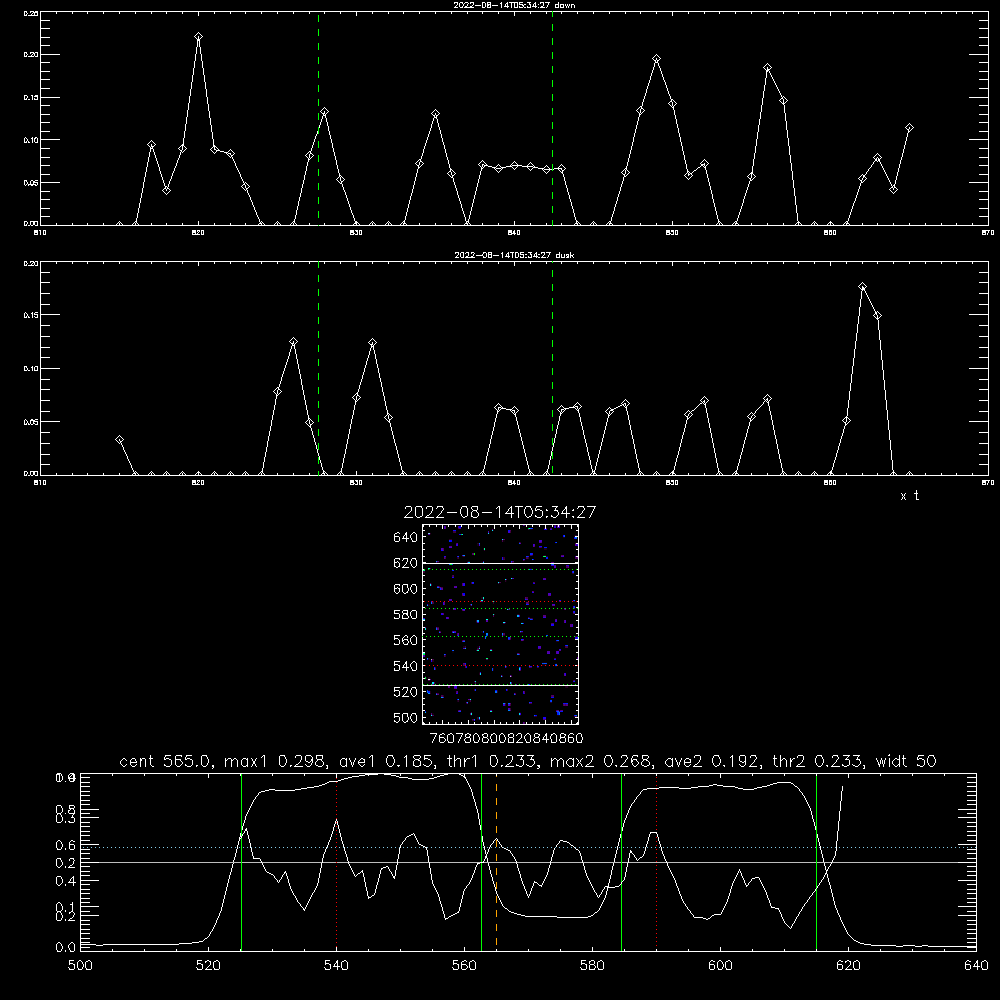Screen dimensions: 1000x1000
Task: Click the "0.0" y-axis label of the bottom plot
Action: [x=66, y=948]
